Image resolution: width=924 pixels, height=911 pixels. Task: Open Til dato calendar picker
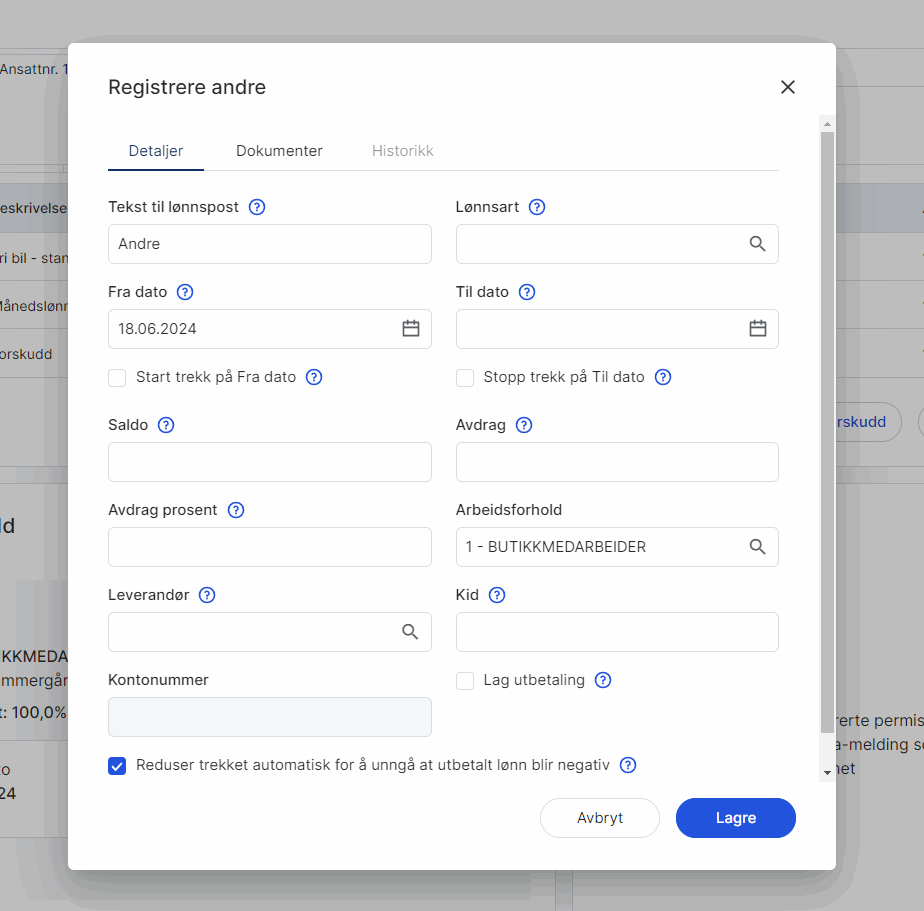[758, 328]
